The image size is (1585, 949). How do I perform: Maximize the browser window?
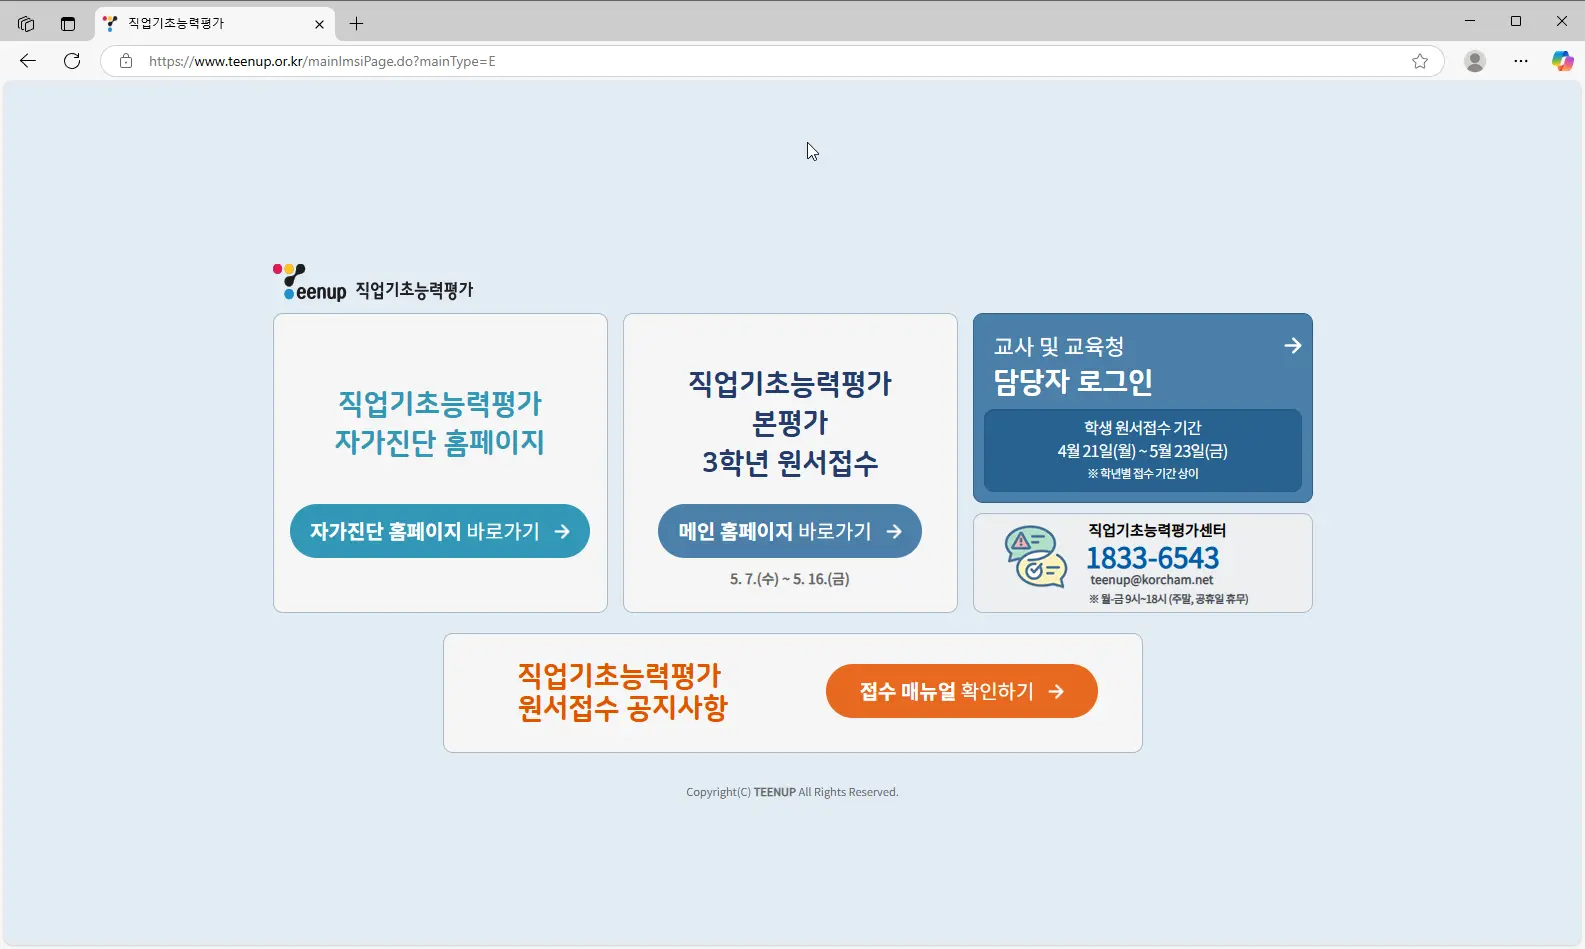1516,21
